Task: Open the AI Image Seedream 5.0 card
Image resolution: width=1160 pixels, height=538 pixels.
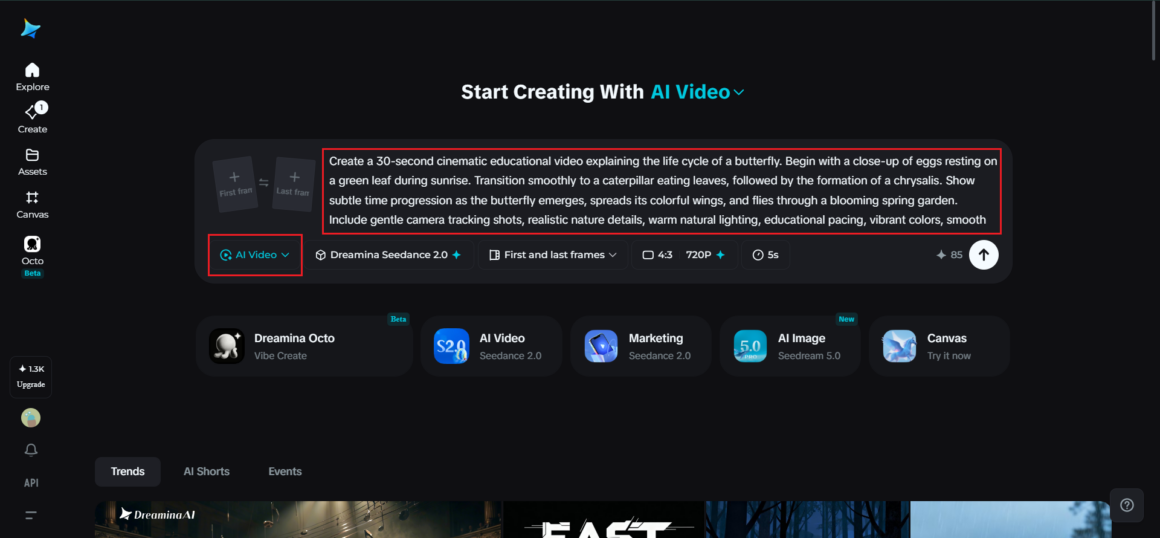Action: [x=790, y=346]
